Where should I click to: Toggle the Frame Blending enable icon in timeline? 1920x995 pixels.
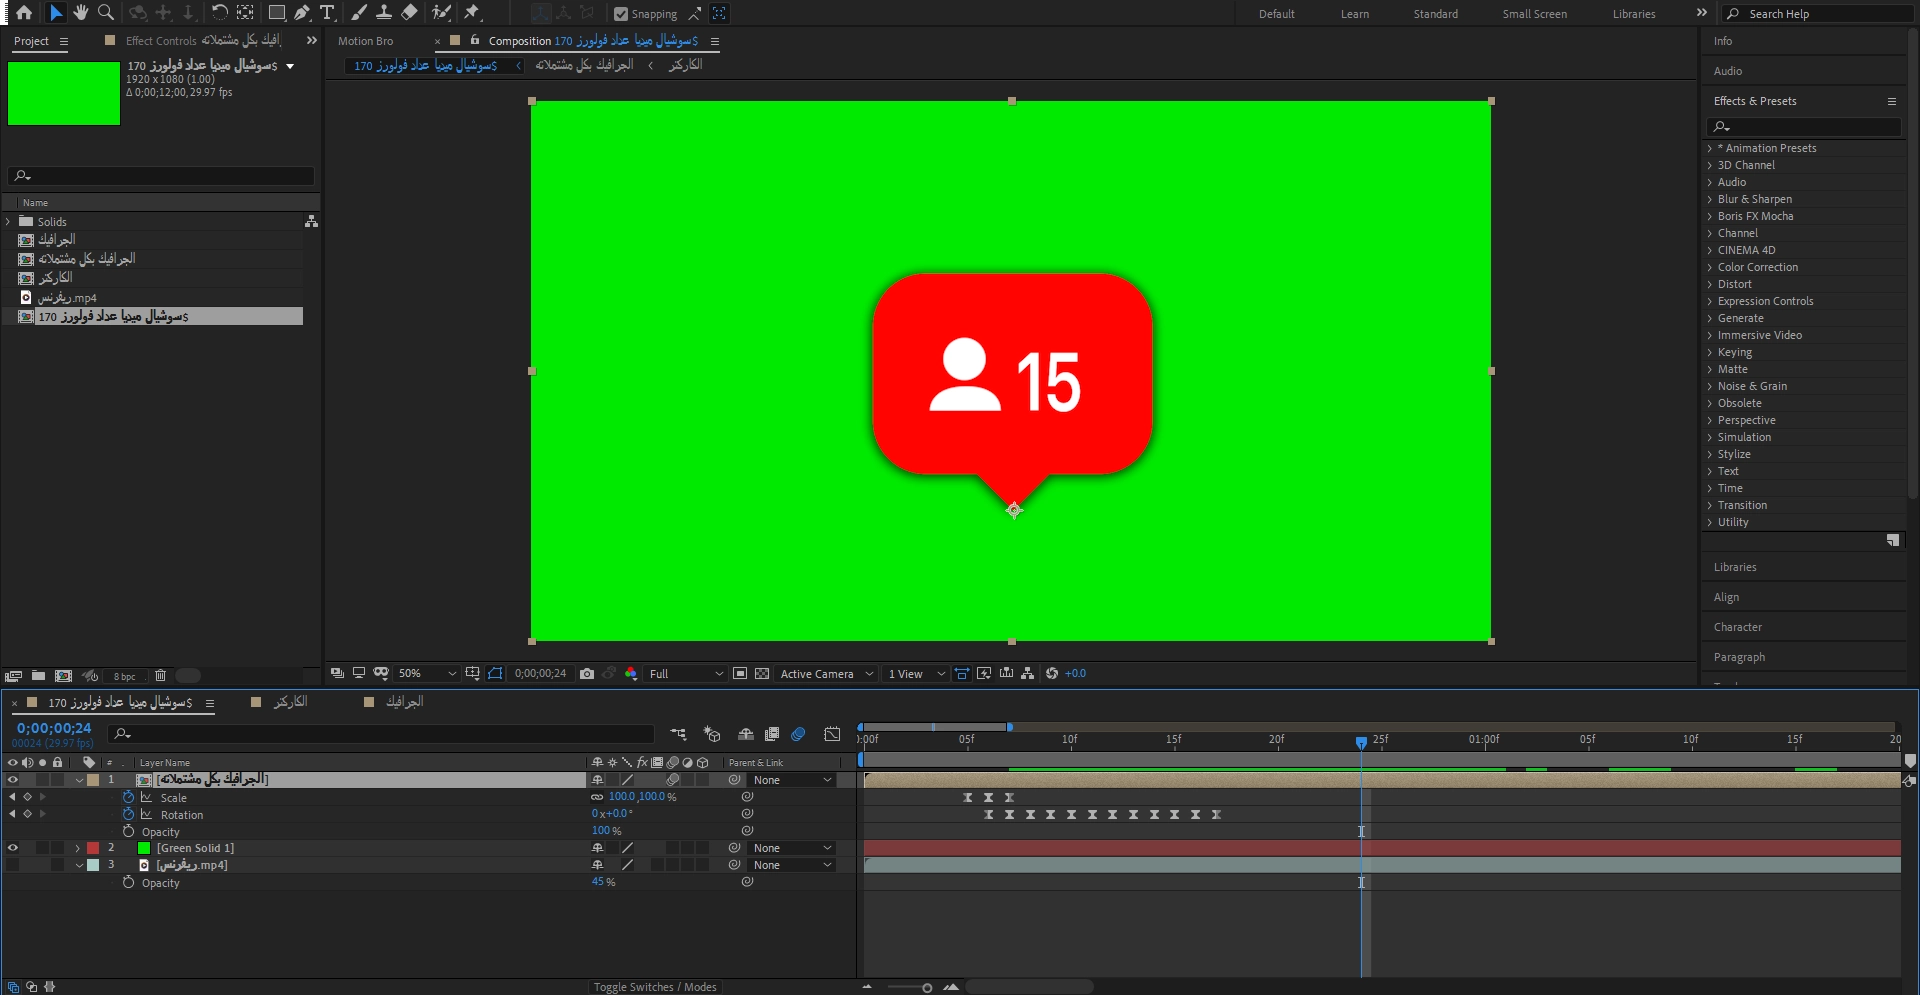772,734
